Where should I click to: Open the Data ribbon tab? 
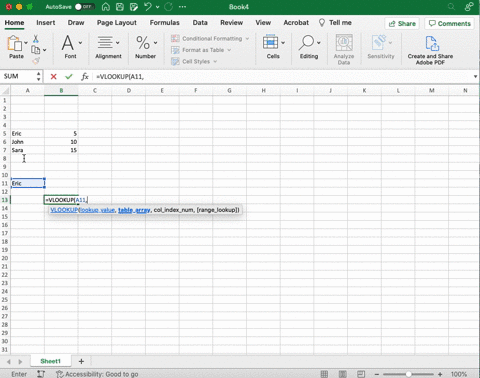pos(200,23)
